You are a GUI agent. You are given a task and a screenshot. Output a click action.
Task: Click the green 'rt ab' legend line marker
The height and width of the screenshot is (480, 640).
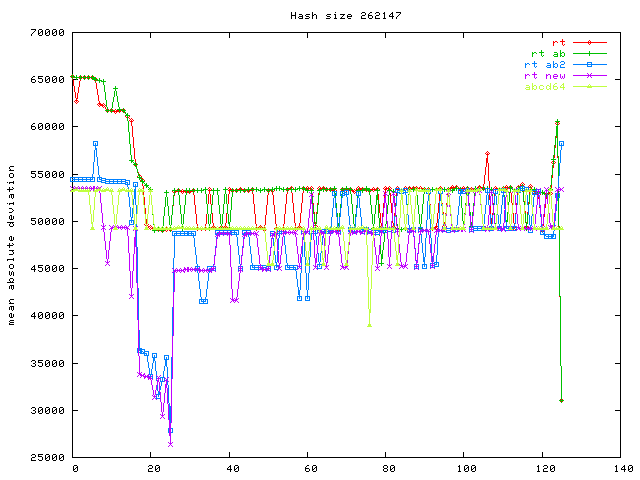(590, 53)
